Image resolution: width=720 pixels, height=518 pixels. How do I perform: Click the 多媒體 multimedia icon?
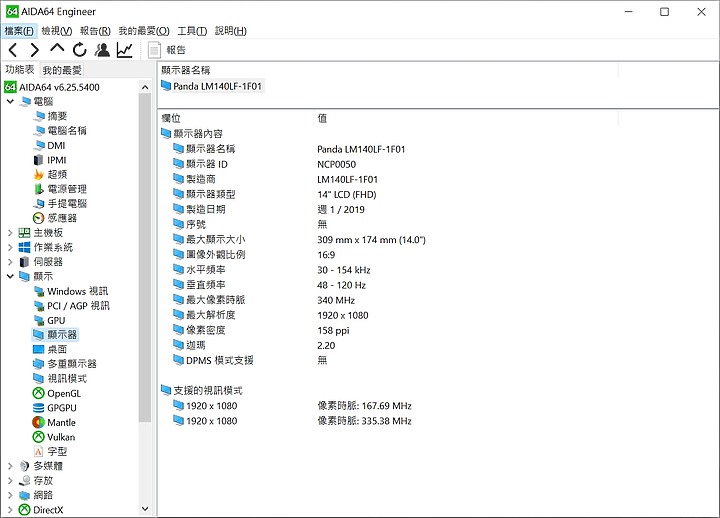[24, 466]
